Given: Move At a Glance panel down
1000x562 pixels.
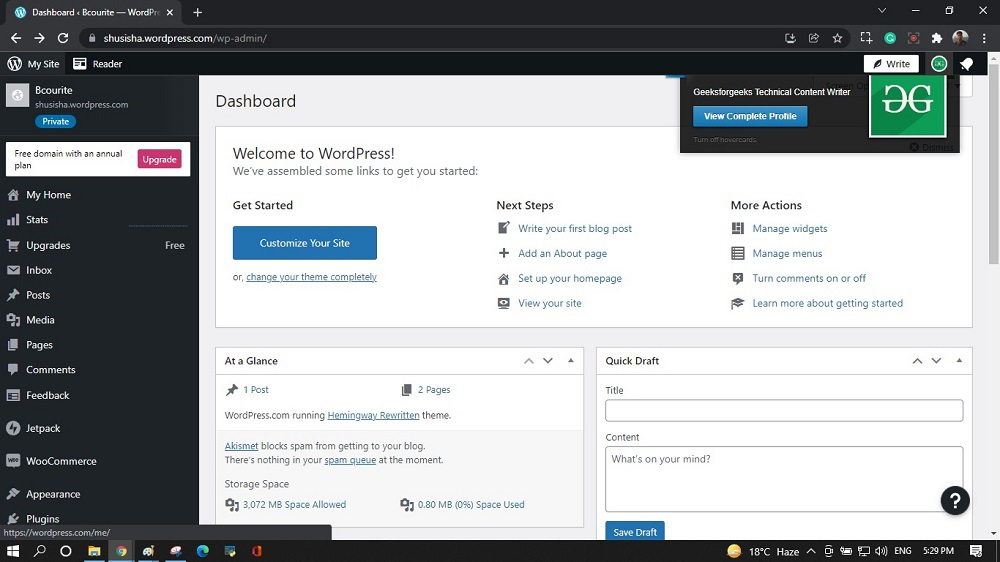Looking at the screenshot, I should tap(548, 361).
